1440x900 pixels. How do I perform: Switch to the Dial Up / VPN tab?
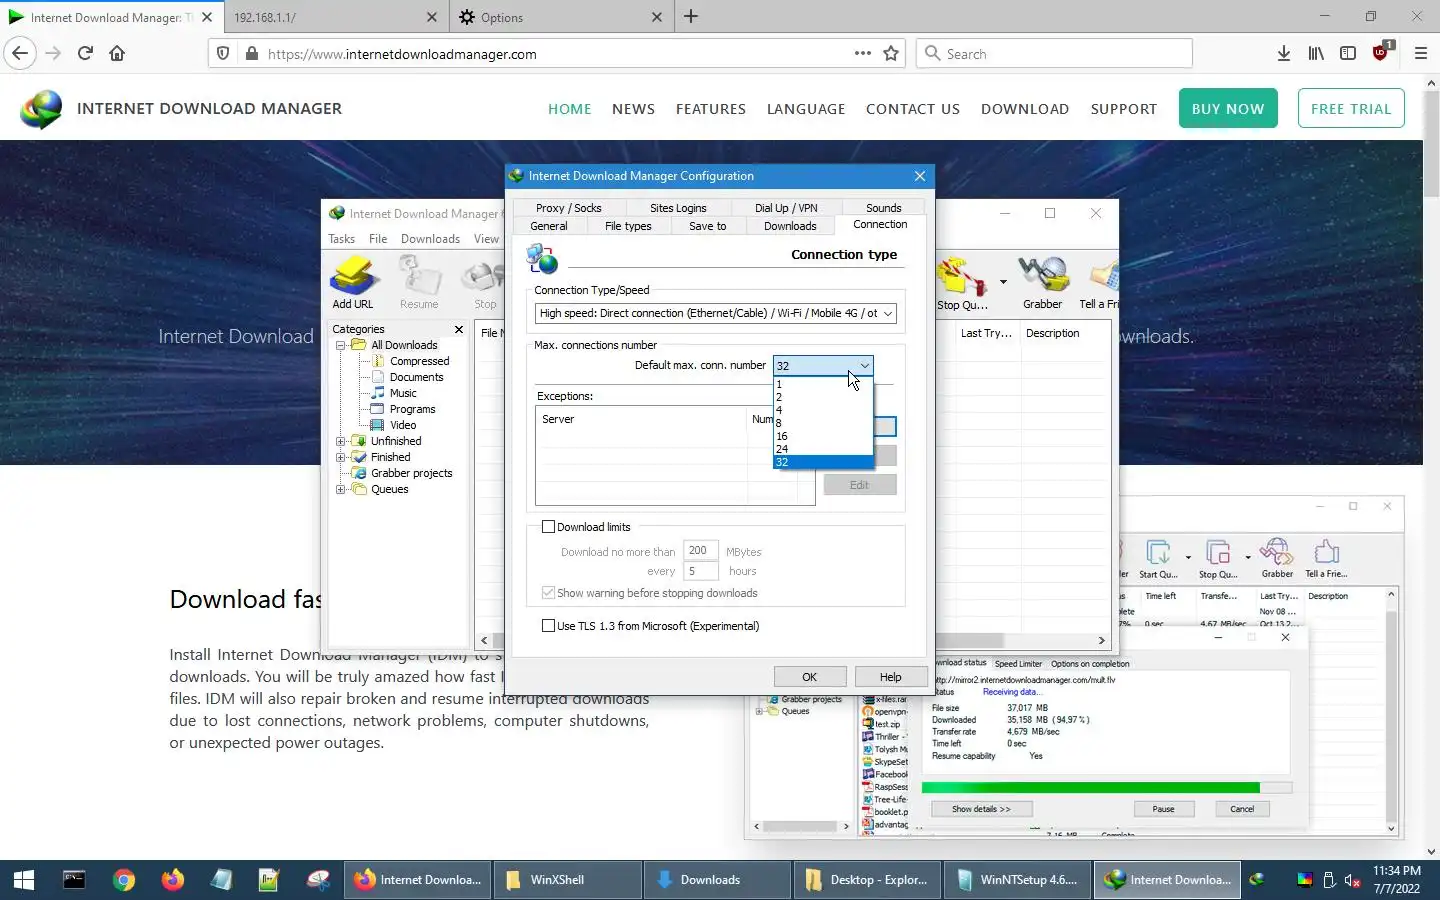[786, 208]
